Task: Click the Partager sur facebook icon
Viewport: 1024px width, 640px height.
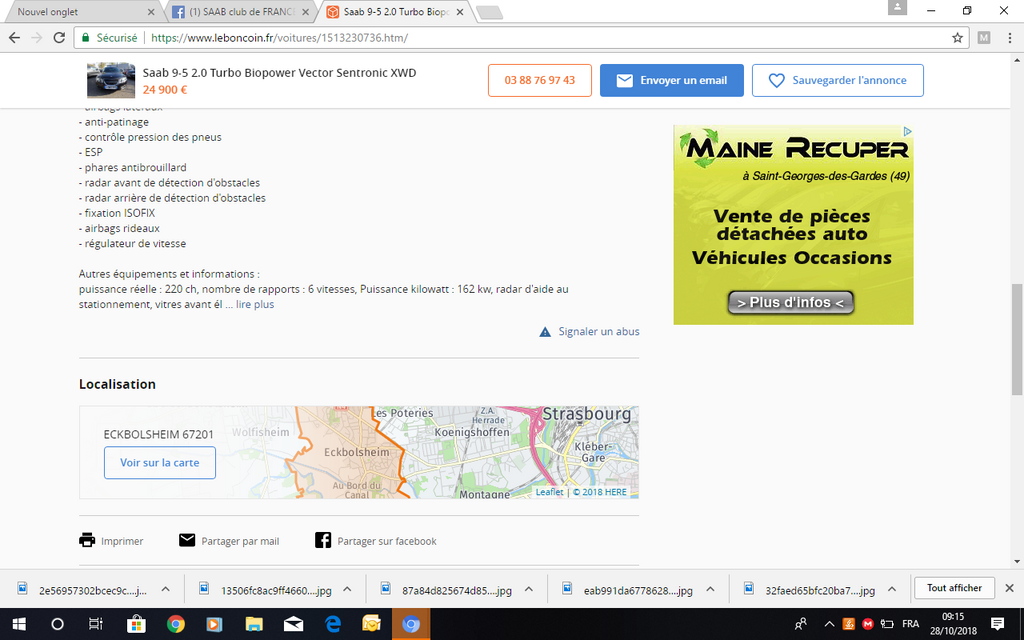Action: tap(323, 540)
